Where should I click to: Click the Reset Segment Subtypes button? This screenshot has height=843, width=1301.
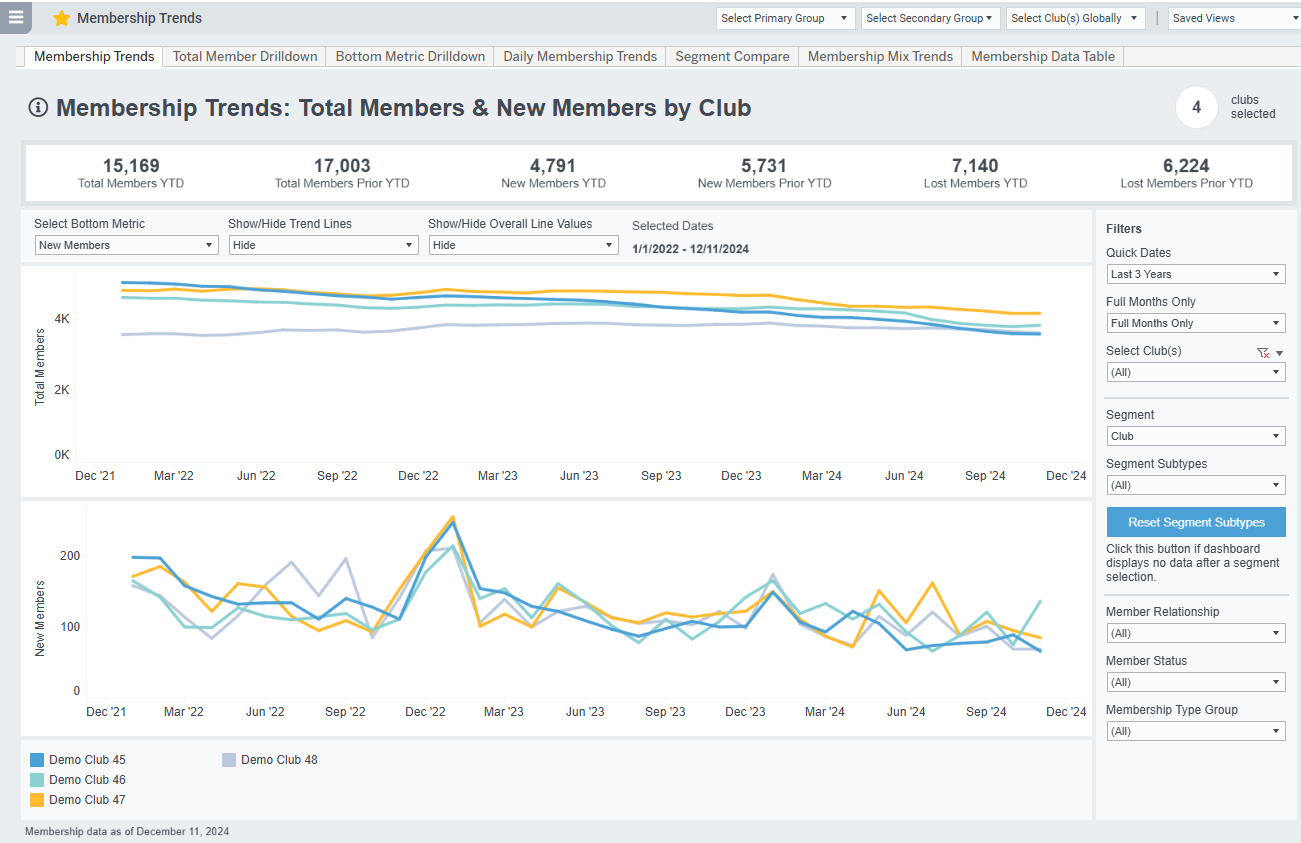(x=1196, y=521)
